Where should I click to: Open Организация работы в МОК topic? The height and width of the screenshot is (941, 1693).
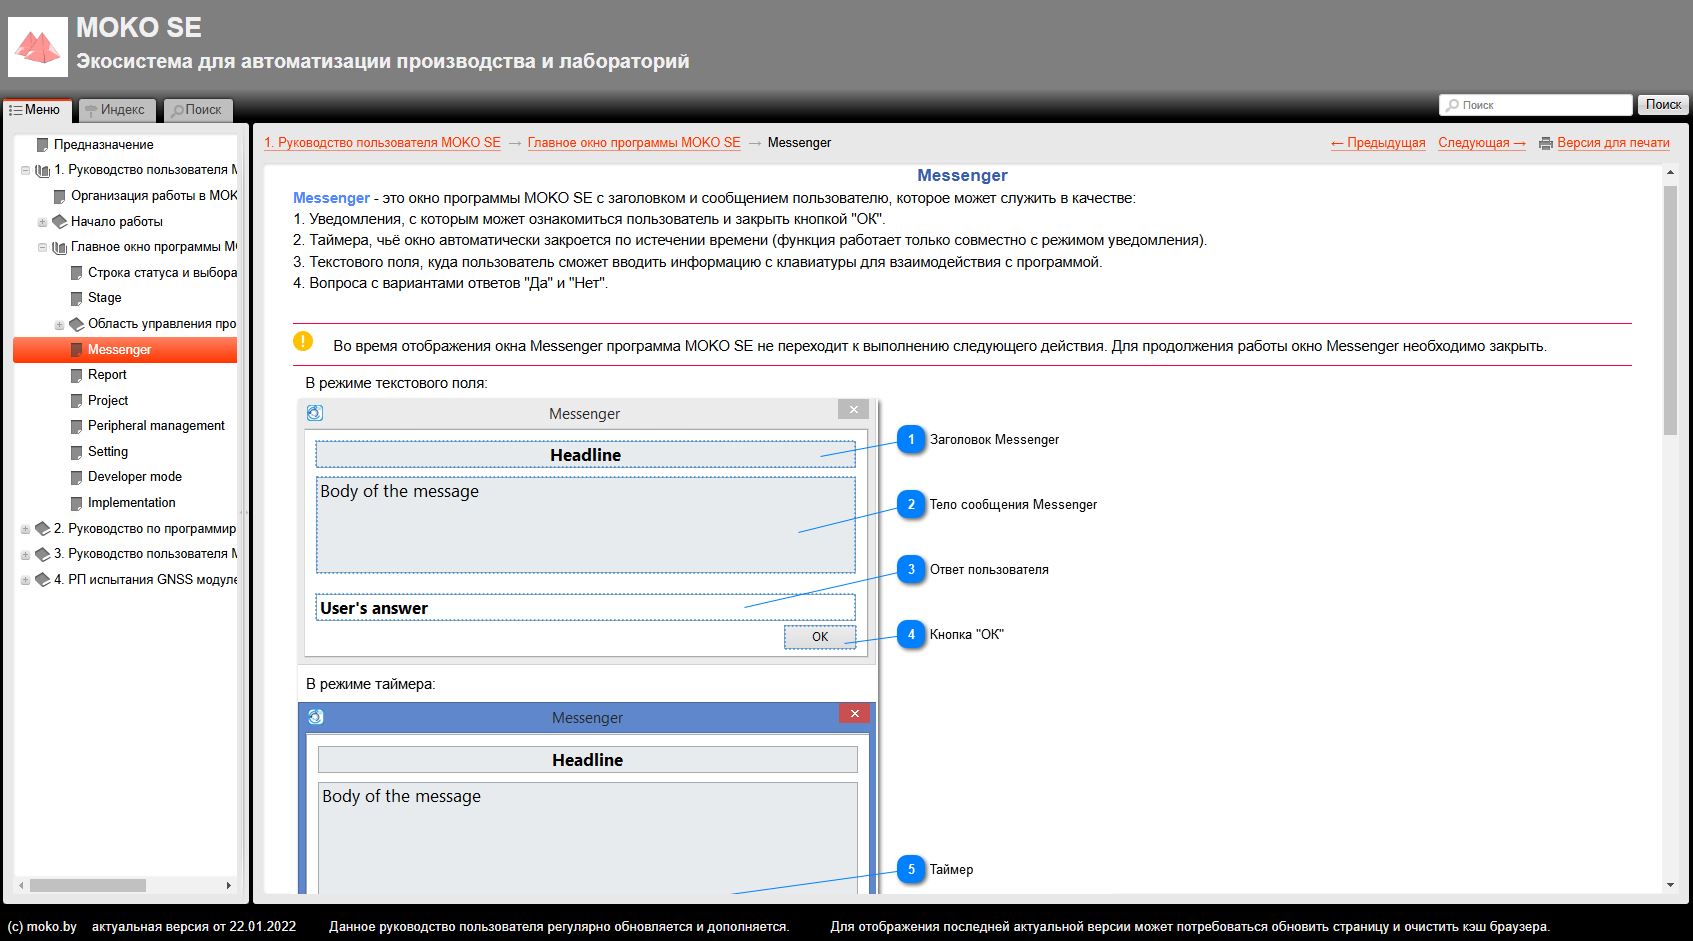point(154,196)
